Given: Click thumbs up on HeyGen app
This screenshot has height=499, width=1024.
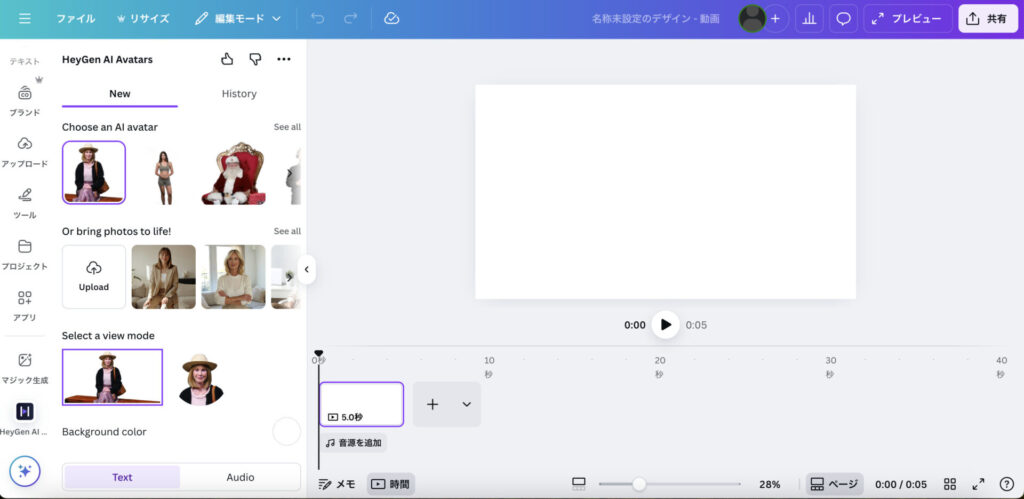Looking at the screenshot, I should tap(227, 60).
